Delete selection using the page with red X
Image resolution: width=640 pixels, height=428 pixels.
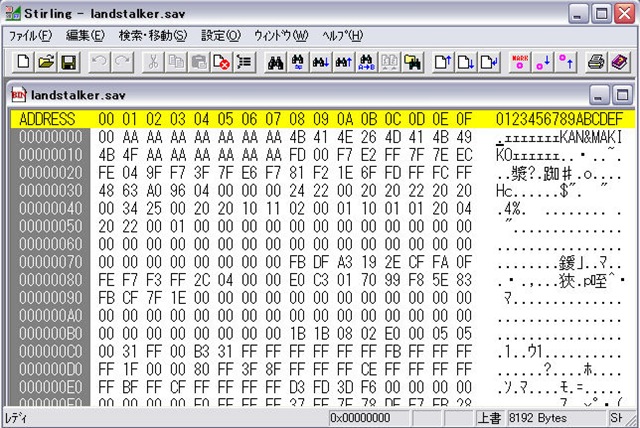pos(221,62)
